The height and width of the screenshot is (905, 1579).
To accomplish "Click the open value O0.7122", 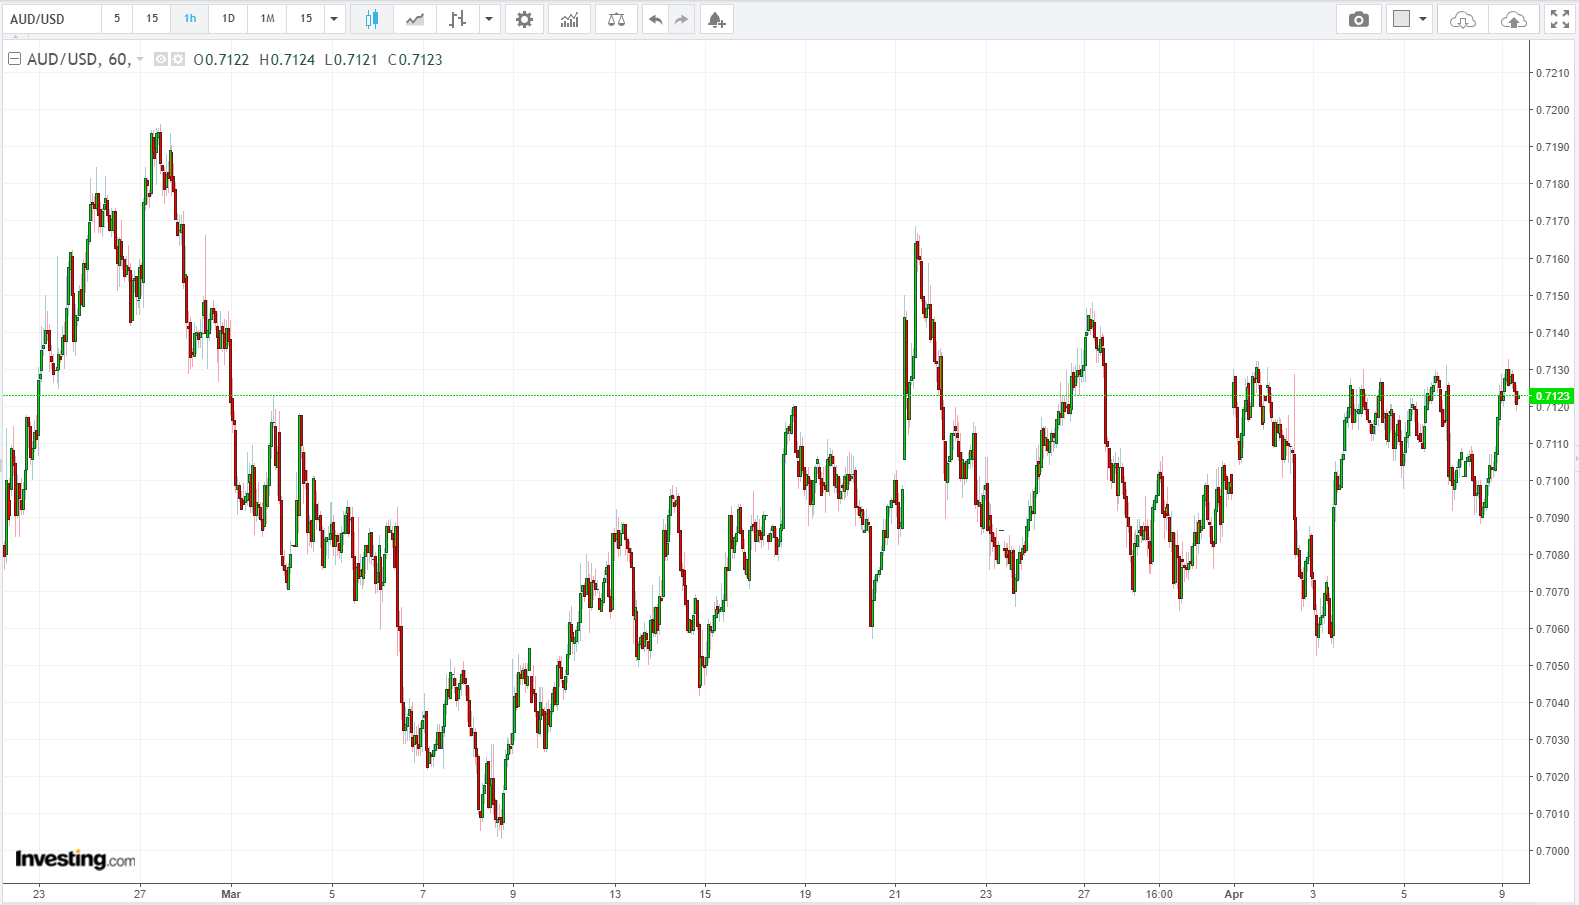I will [x=221, y=60].
